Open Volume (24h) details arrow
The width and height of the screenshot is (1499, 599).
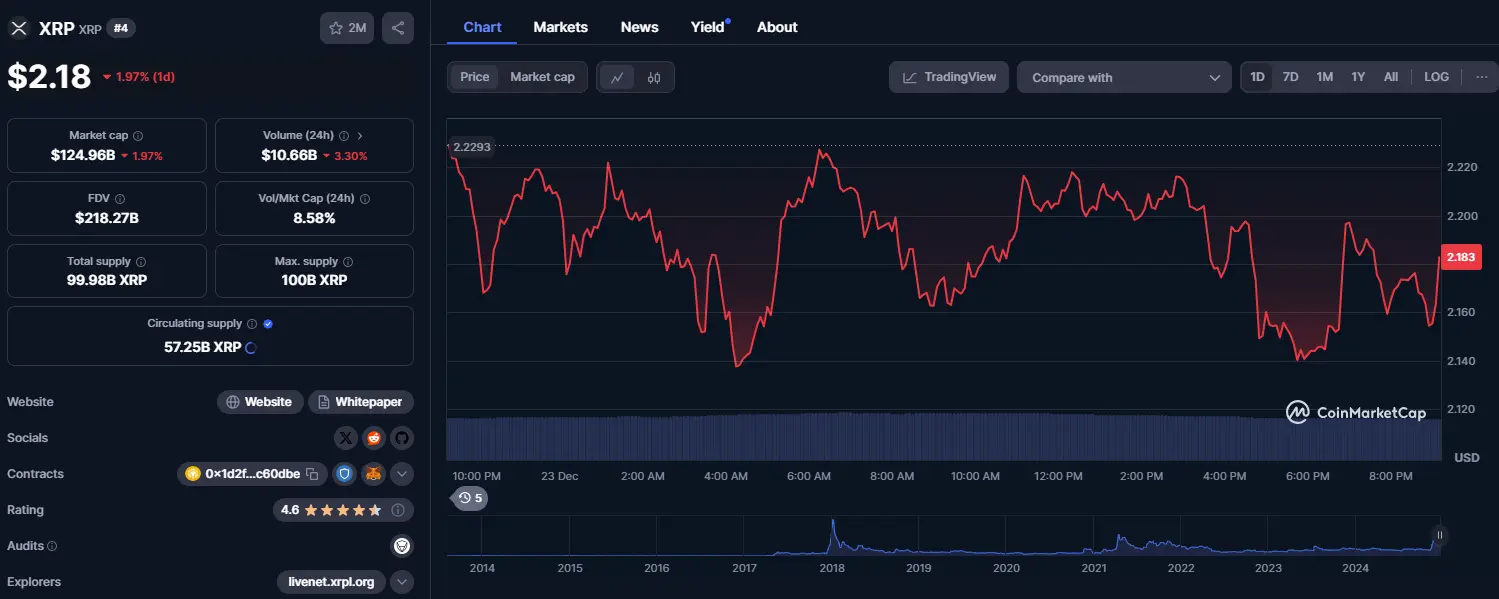tap(360, 136)
